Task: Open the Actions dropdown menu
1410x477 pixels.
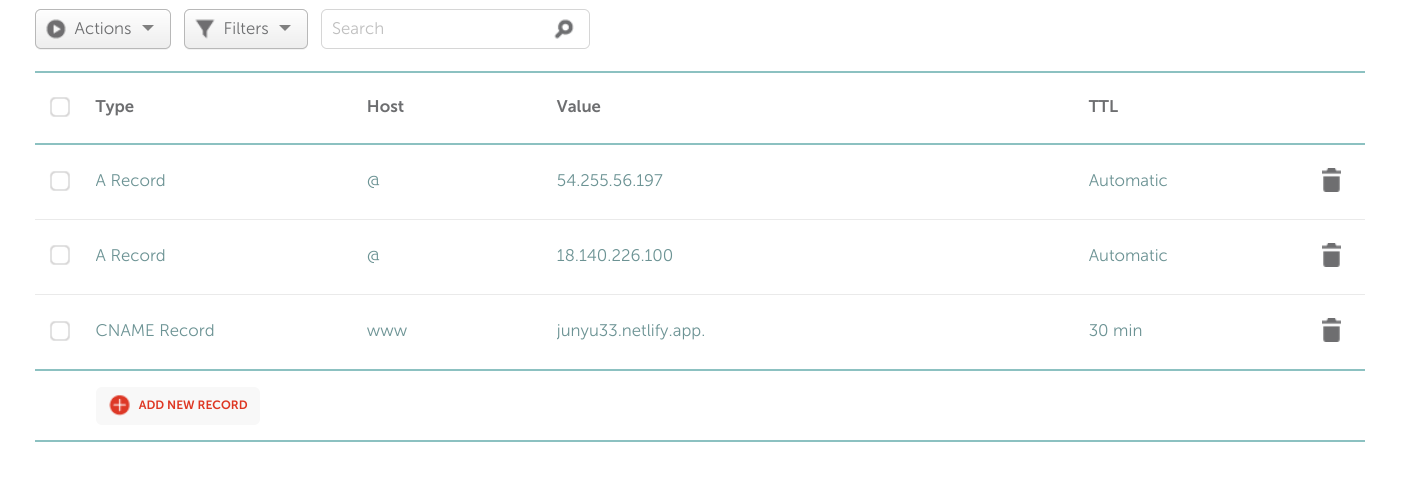Action: (x=103, y=29)
